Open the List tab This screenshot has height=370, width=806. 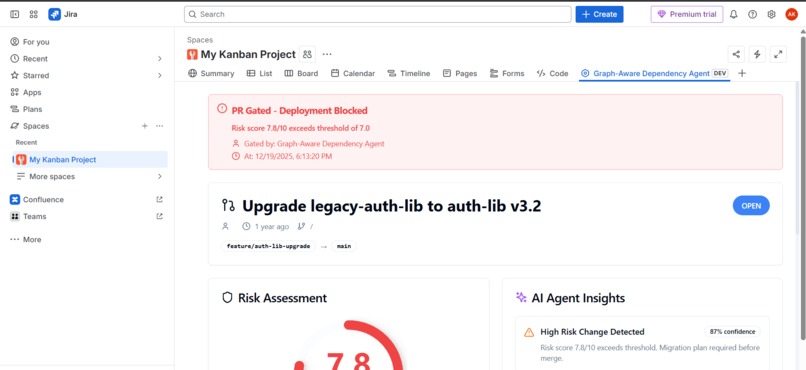(260, 73)
